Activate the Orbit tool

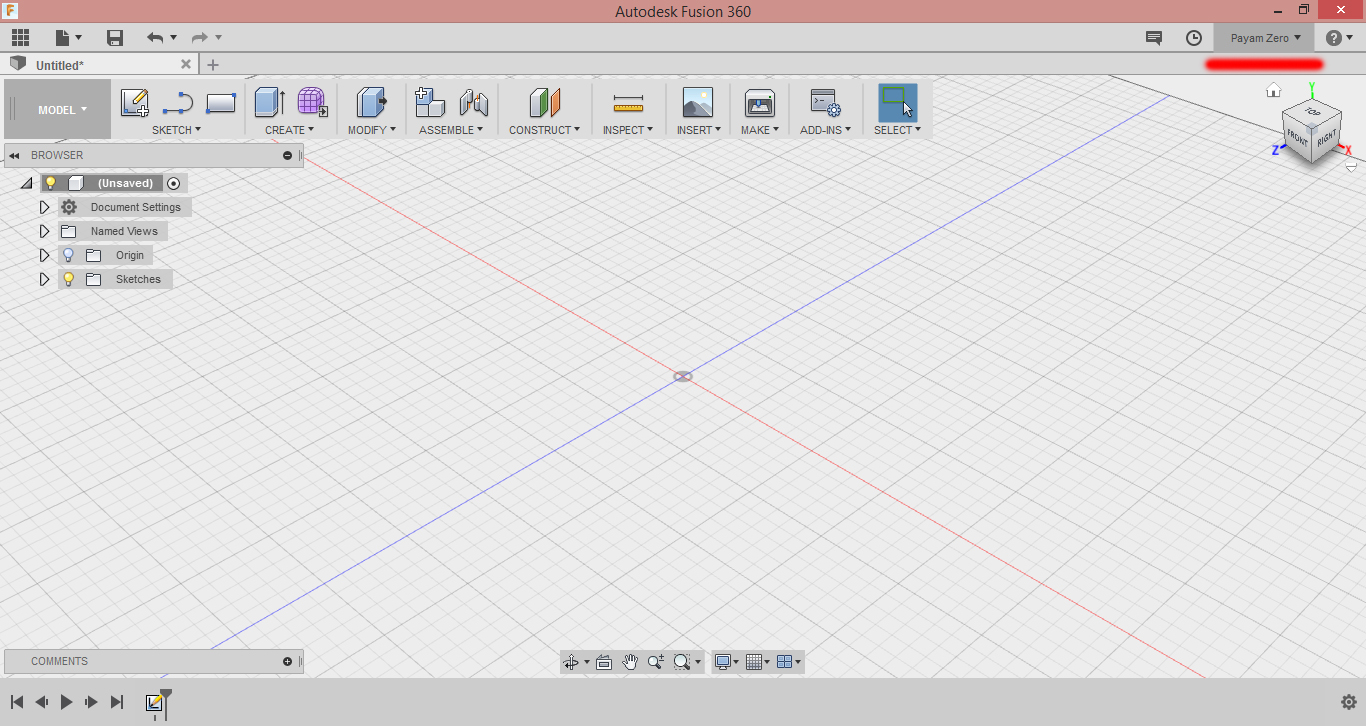(x=570, y=661)
